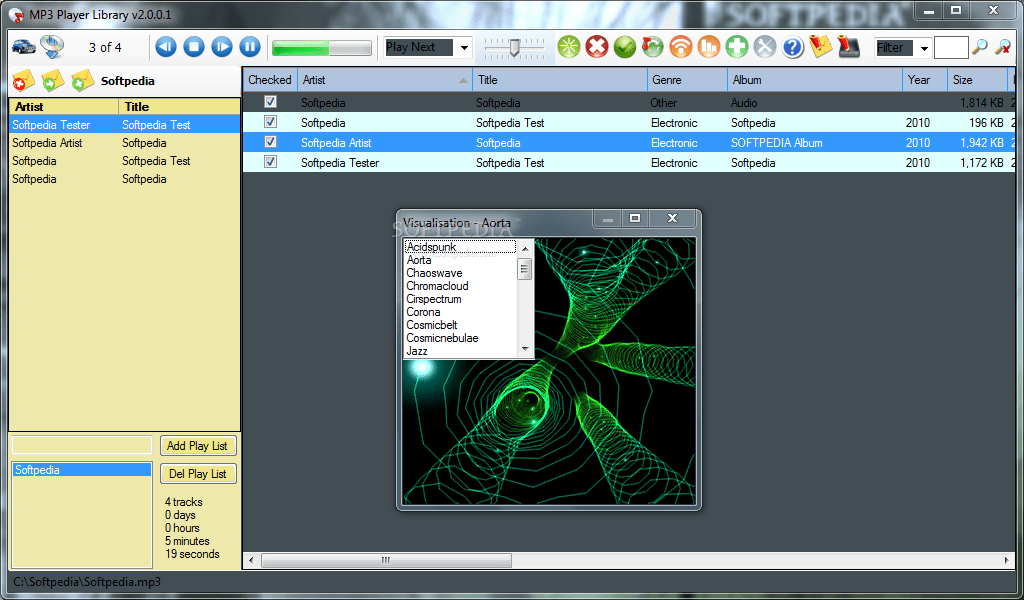Screen dimensions: 1024x600
Task: Click the blue car icon in toolbar
Action: 24,47
